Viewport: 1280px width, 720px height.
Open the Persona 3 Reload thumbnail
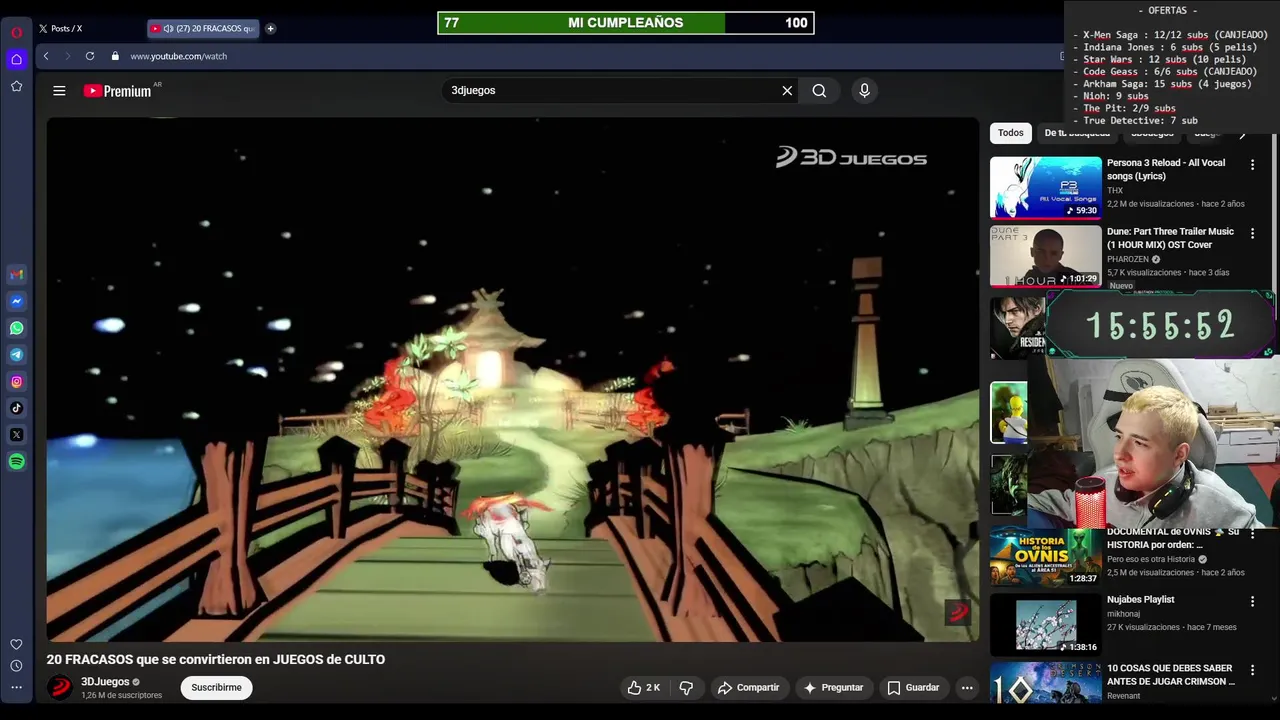click(1046, 187)
